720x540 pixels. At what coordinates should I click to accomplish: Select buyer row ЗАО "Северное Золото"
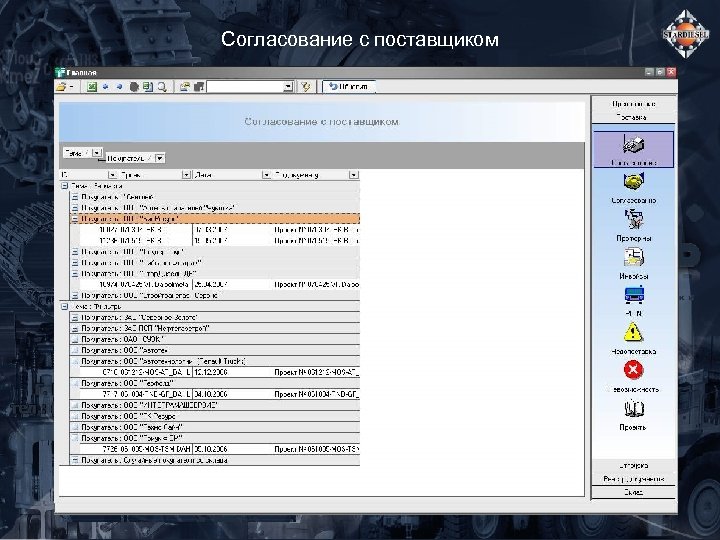coord(215,317)
